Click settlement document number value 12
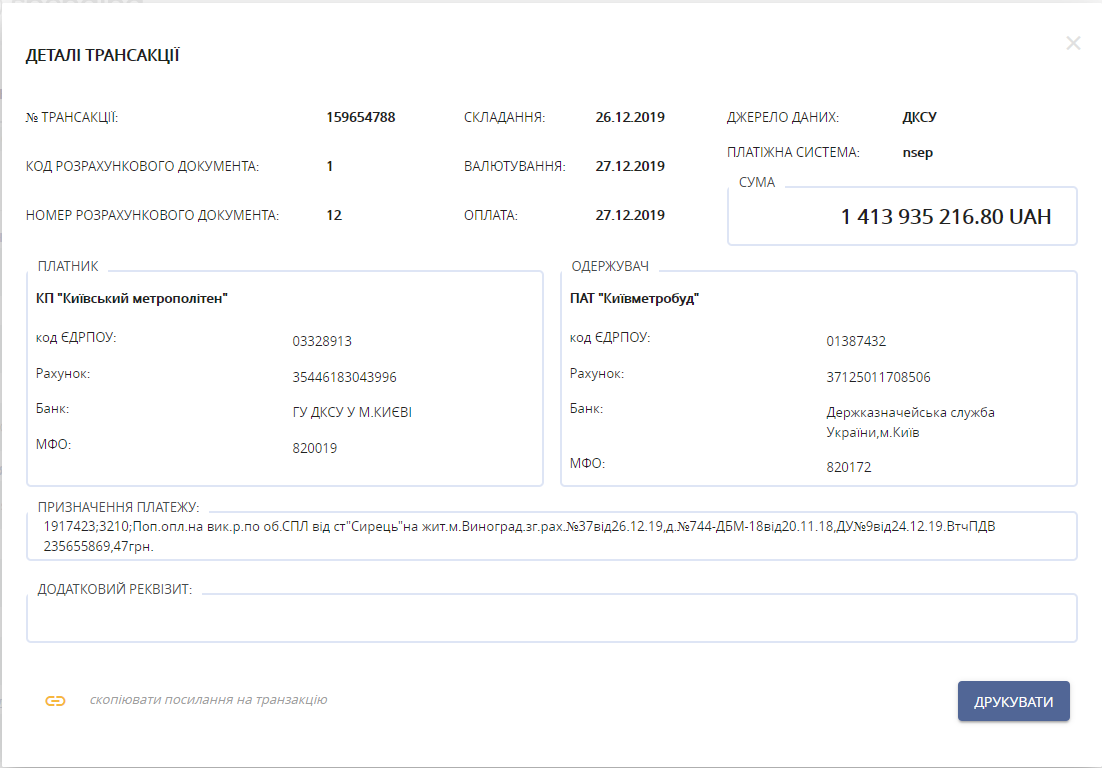Image resolution: width=1102 pixels, height=768 pixels. tap(334, 216)
